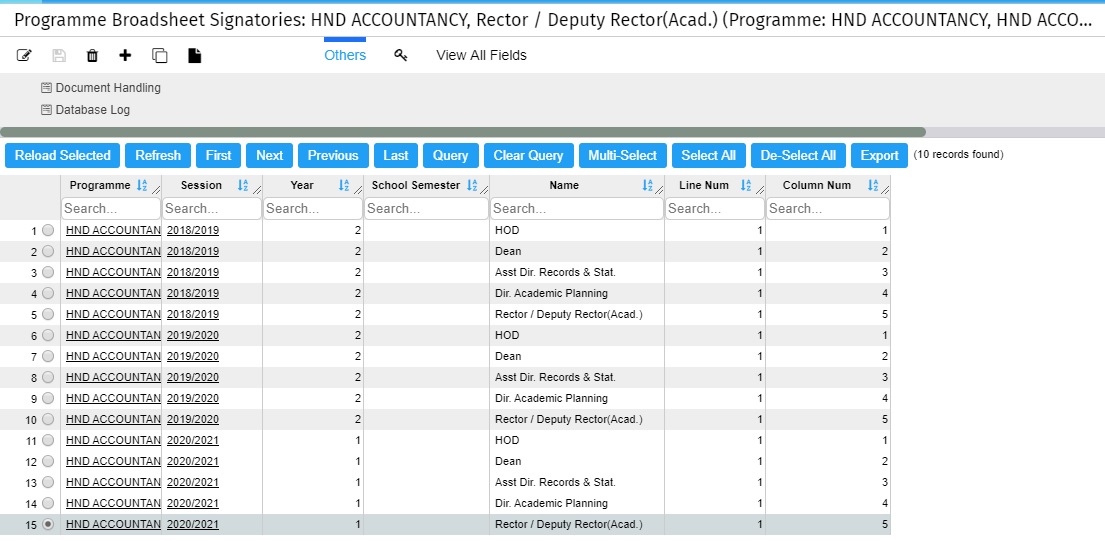Image resolution: width=1105 pixels, height=541 pixels.
Task: Click the copy record icon
Action: coord(160,55)
